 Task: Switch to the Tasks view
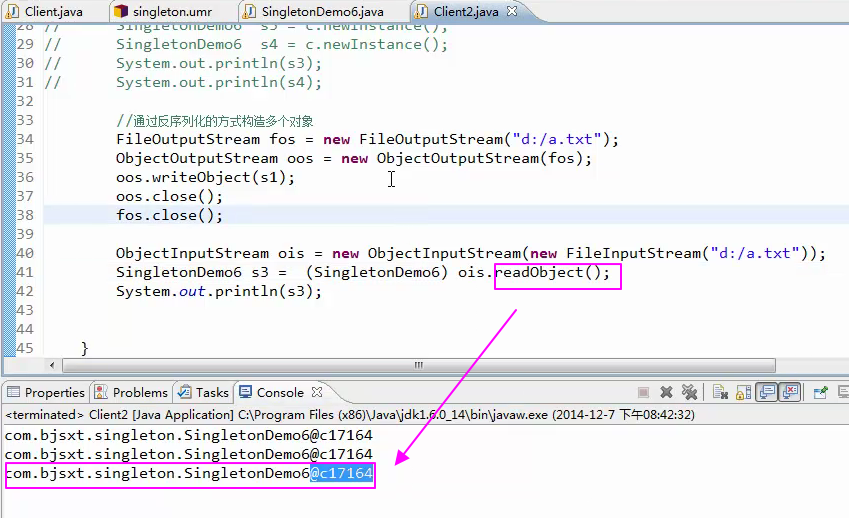204,392
